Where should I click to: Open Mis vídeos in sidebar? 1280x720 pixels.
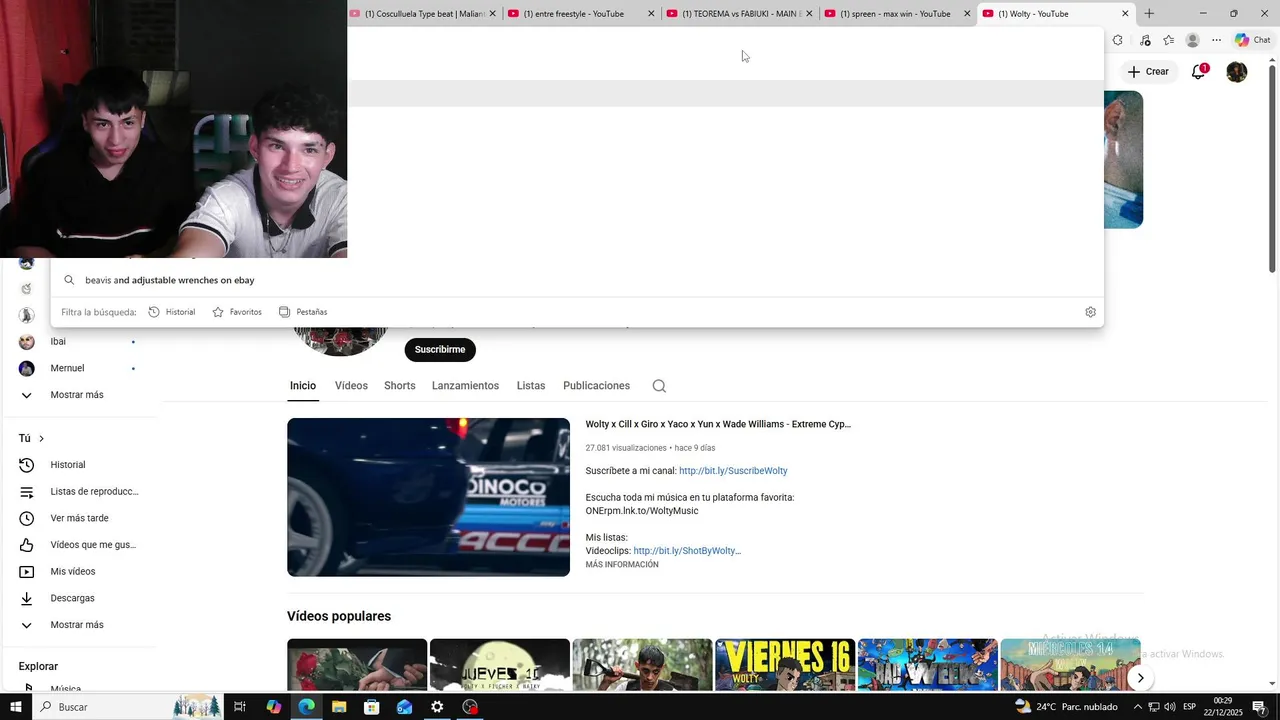pos(78,572)
